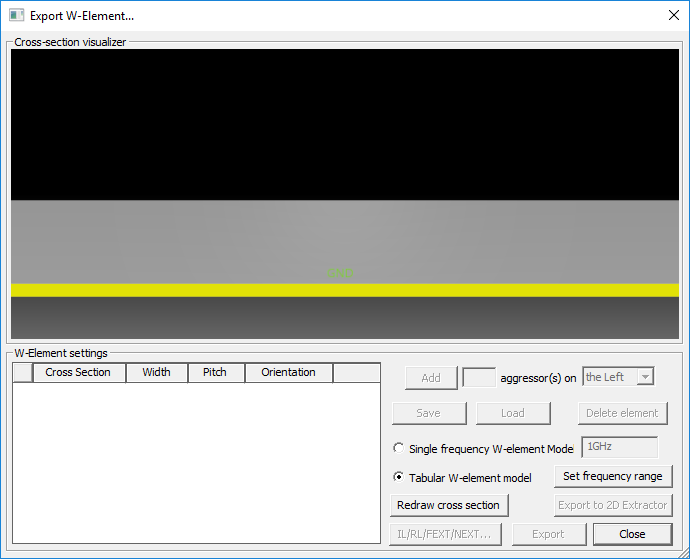This screenshot has width=690, height=559.
Task: Select Tabular W-element model radio button
Action: point(398,477)
